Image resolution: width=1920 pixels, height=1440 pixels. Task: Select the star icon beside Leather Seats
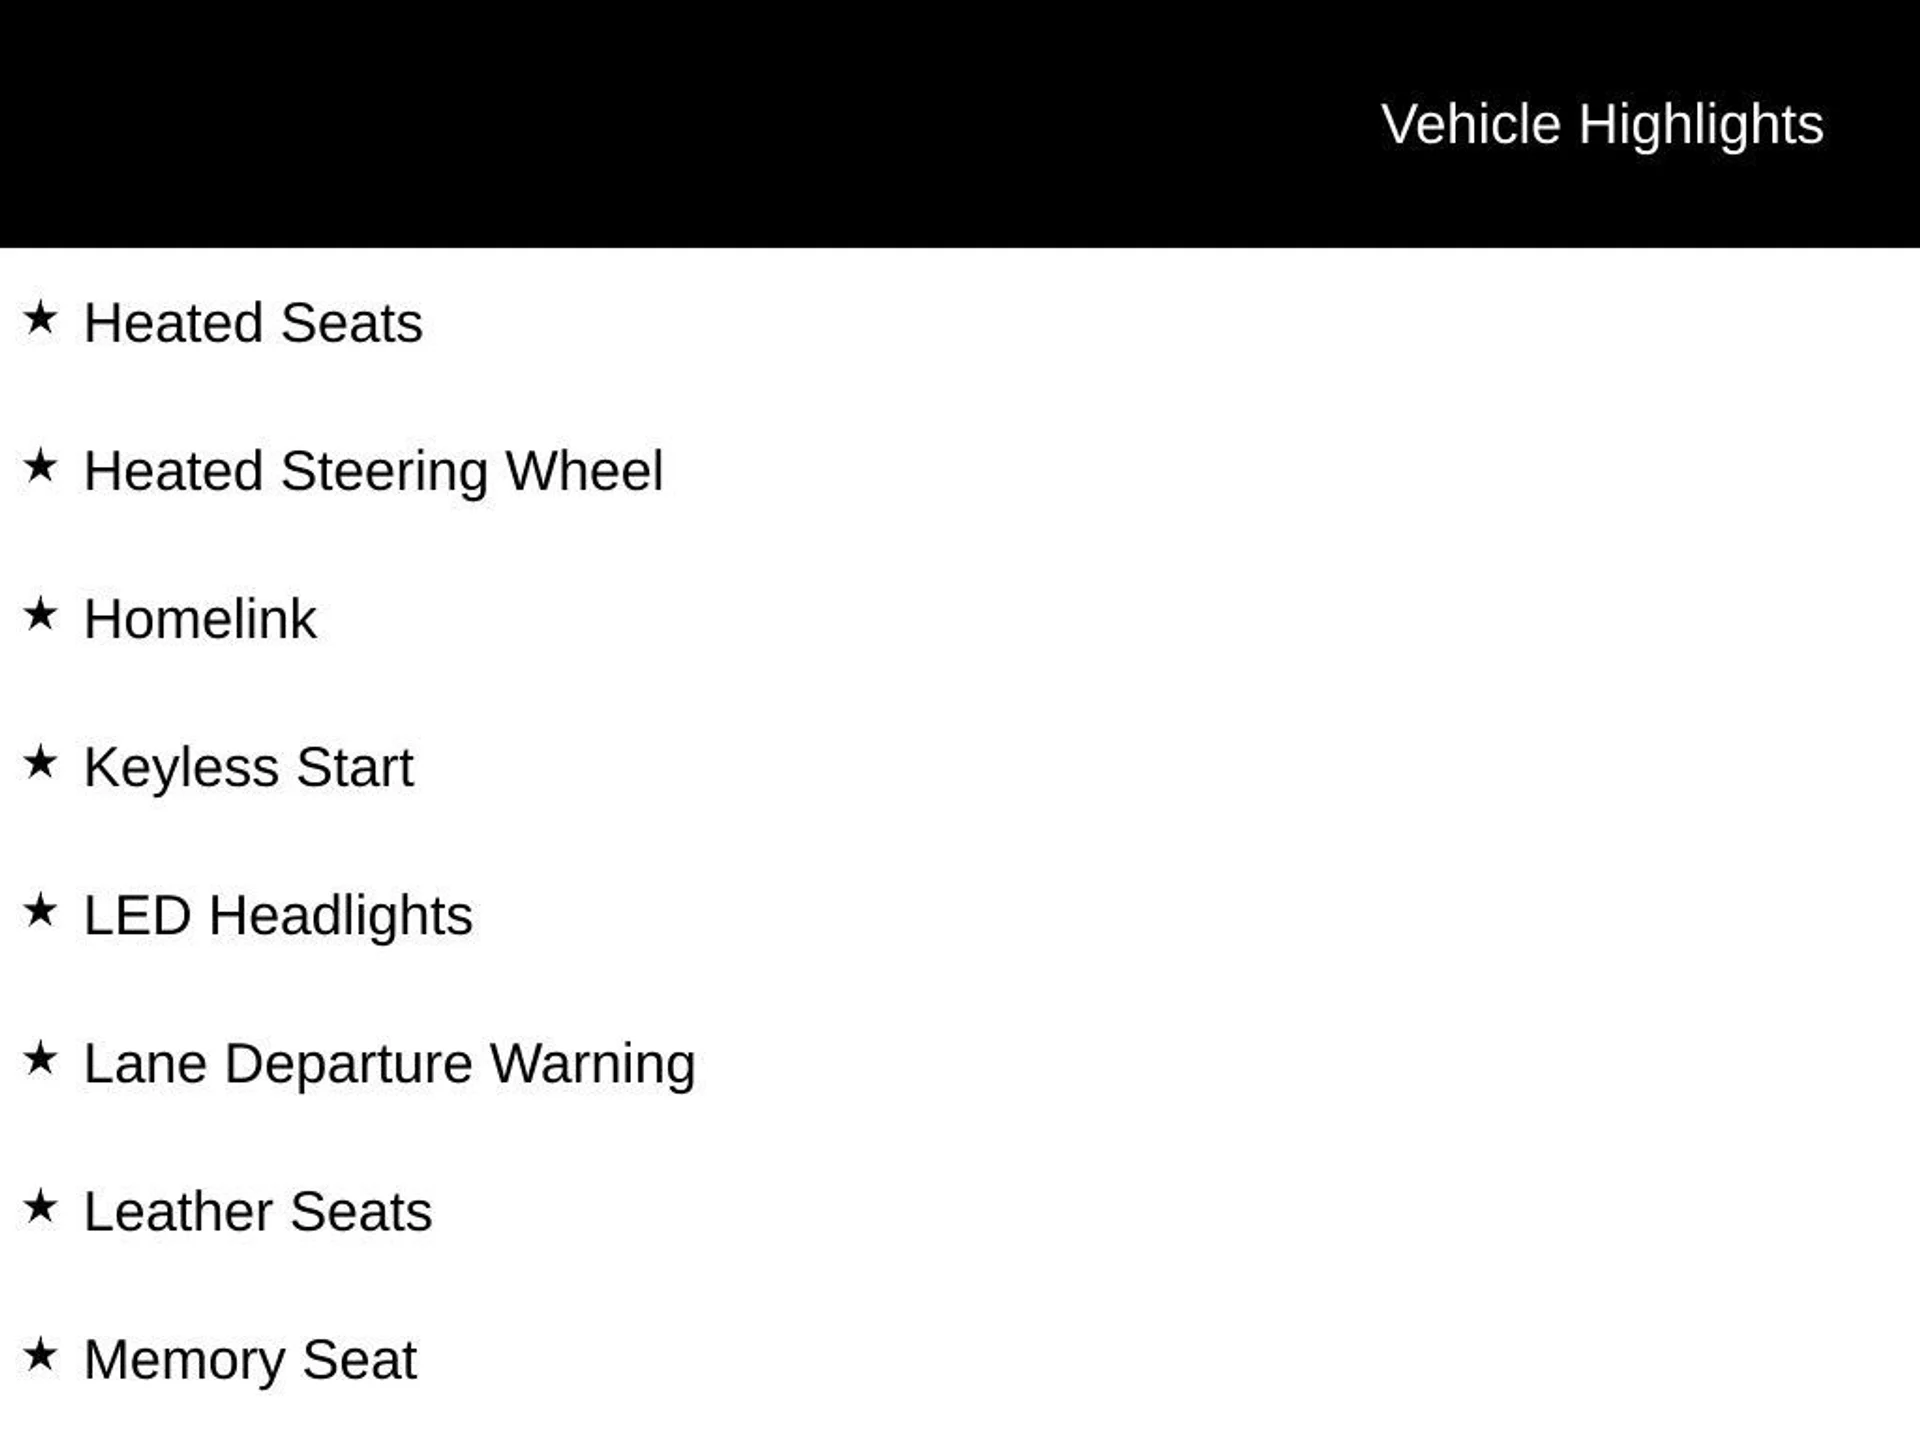pos(40,1207)
